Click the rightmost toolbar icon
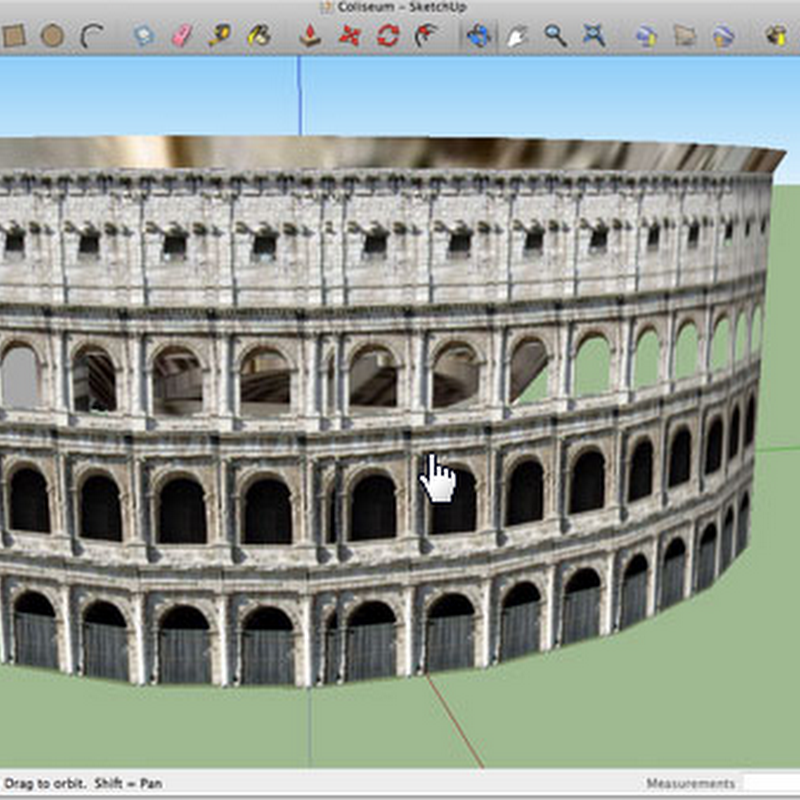The width and height of the screenshot is (800, 800). tap(775, 36)
